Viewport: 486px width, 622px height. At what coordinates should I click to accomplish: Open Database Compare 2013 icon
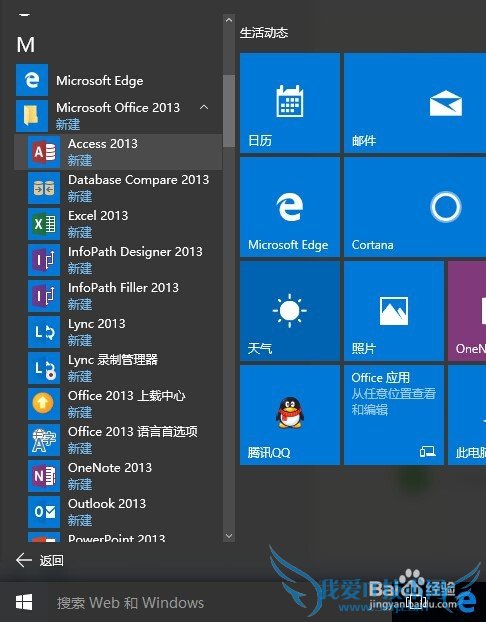(44, 188)
